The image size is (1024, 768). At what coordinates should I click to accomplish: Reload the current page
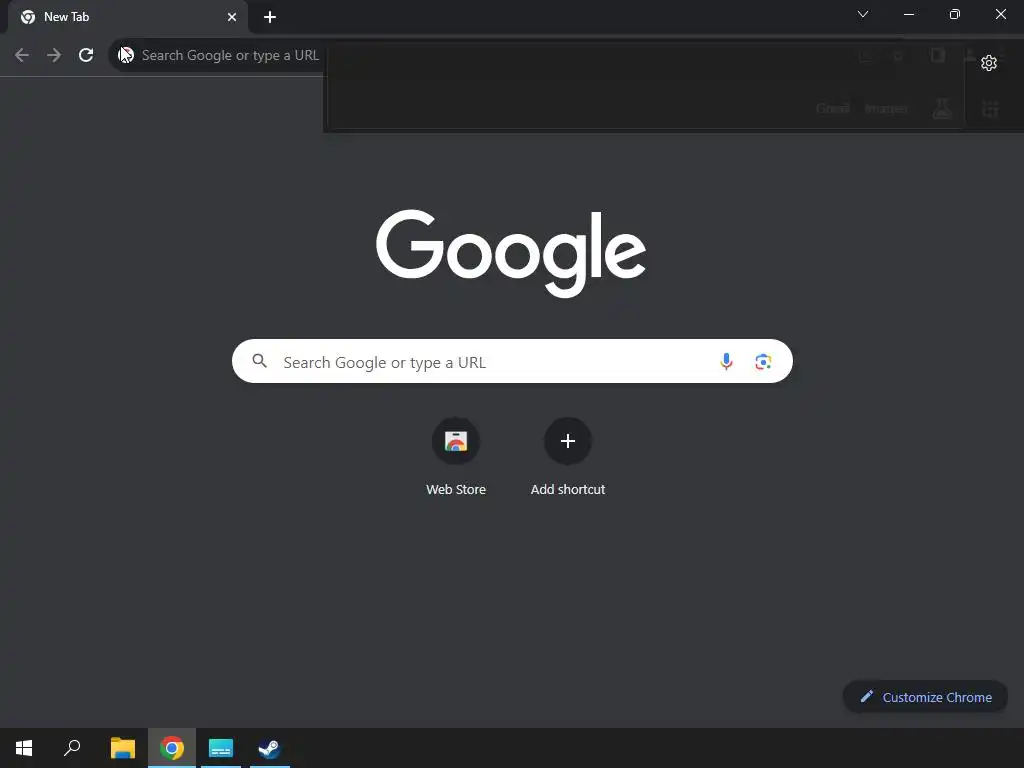(86, 55)
